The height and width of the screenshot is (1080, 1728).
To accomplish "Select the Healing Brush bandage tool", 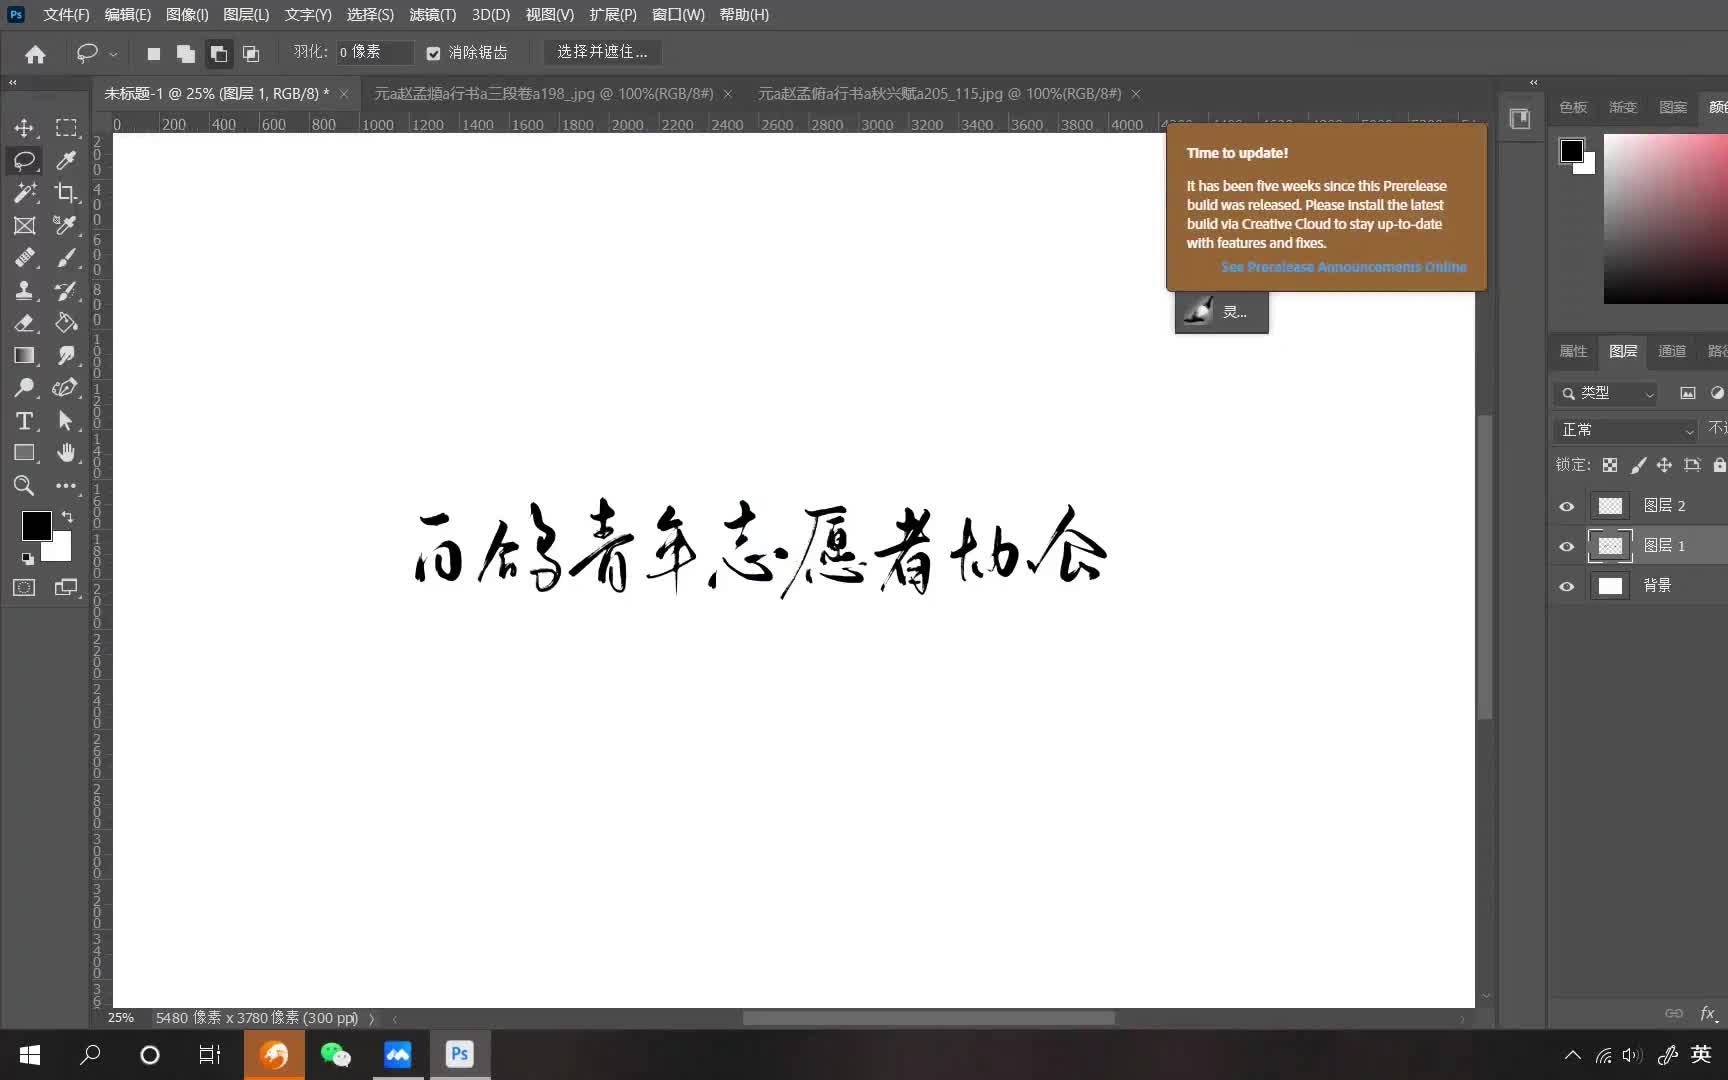I will [24, 258].
